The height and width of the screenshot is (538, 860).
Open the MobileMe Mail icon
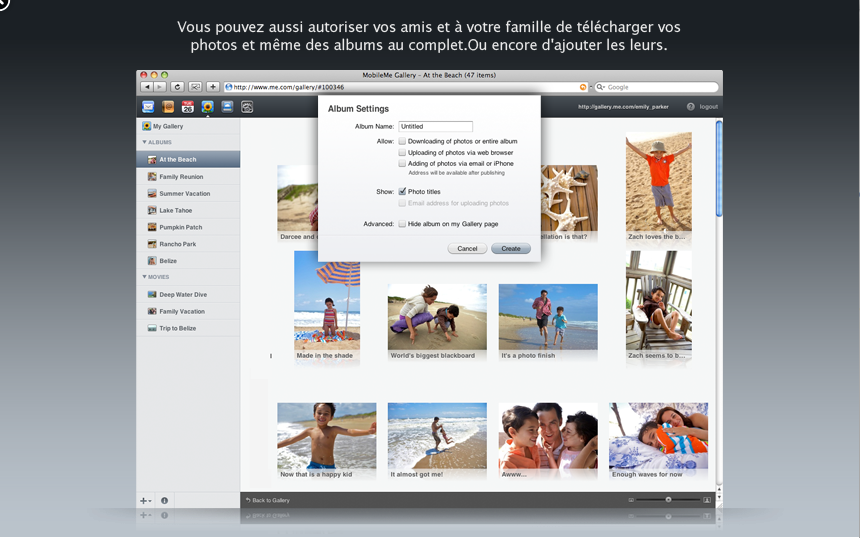point(148,107)
